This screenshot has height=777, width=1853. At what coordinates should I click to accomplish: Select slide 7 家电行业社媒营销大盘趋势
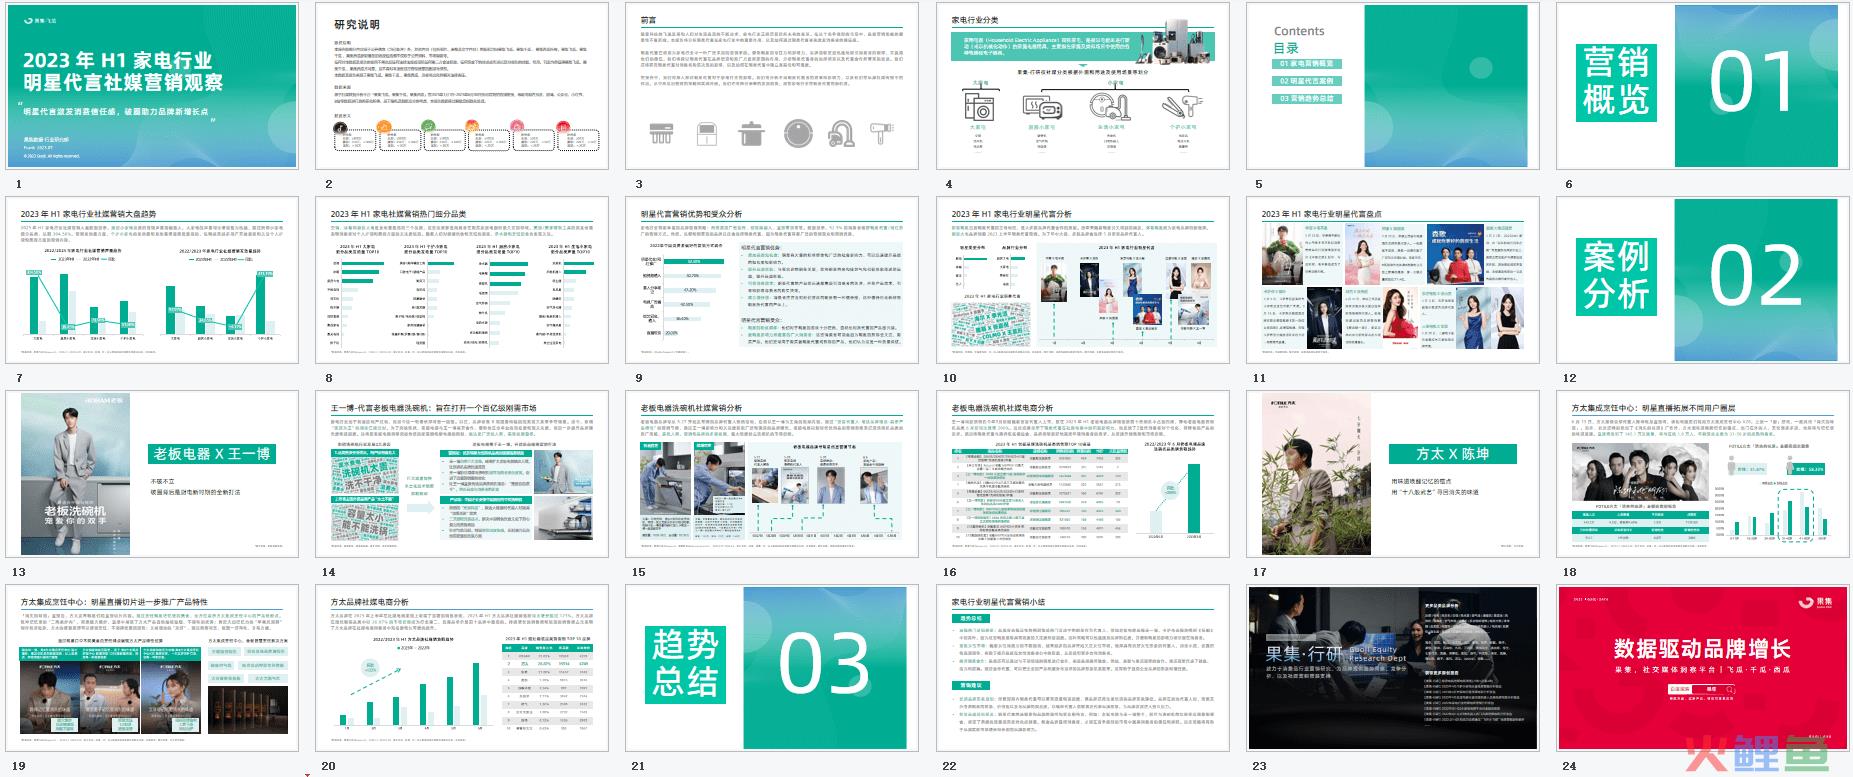(152, 279)
